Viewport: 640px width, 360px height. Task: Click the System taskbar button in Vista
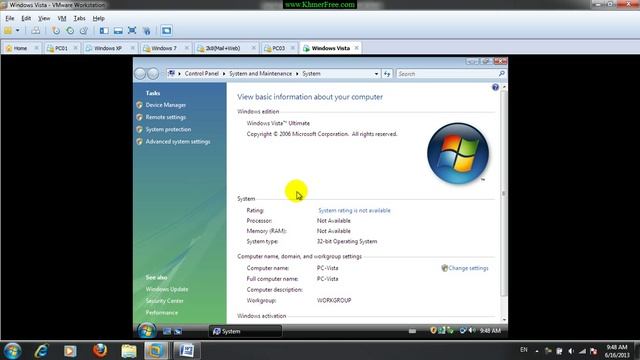[x=245, y=331]
